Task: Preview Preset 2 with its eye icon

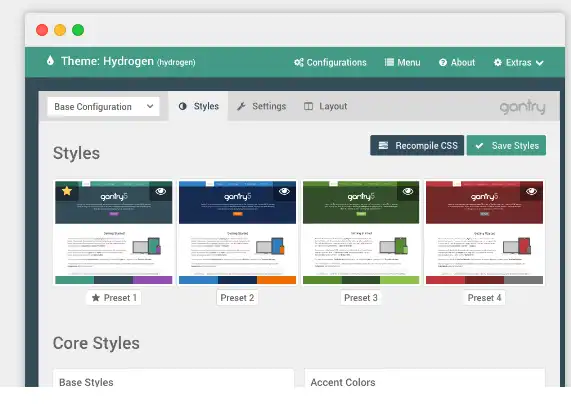Action: click(x=284, y=191)
